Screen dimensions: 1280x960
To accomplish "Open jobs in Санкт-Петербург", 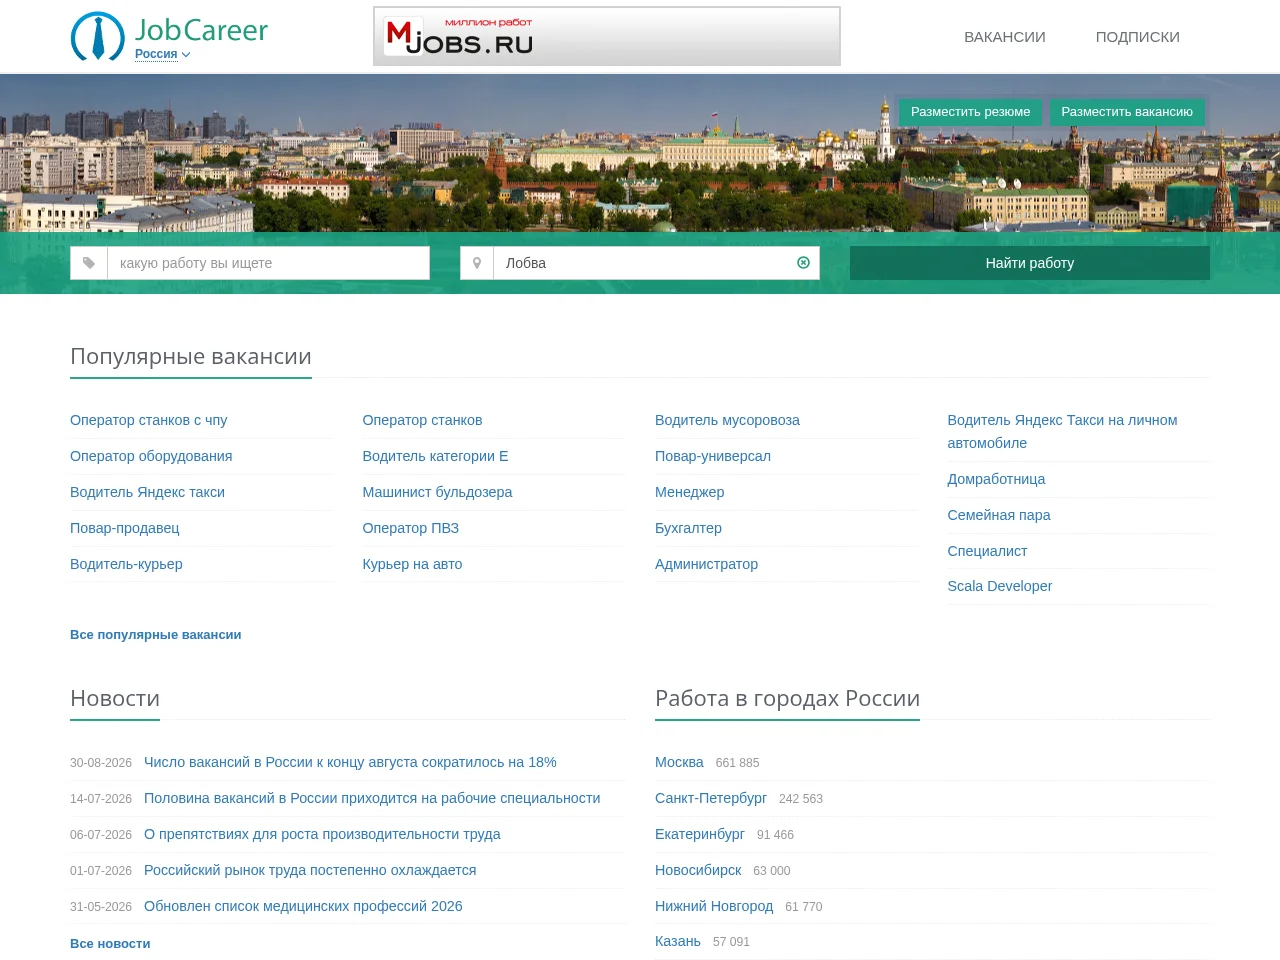I will coord(711,798).
